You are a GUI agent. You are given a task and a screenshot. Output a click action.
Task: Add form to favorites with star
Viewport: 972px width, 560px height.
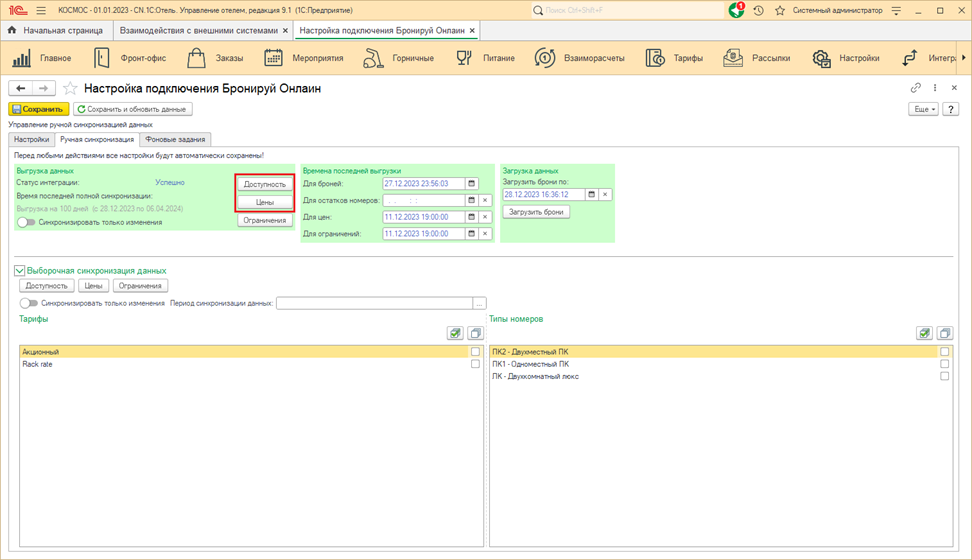pyautogui.click(x=70, y=89)
